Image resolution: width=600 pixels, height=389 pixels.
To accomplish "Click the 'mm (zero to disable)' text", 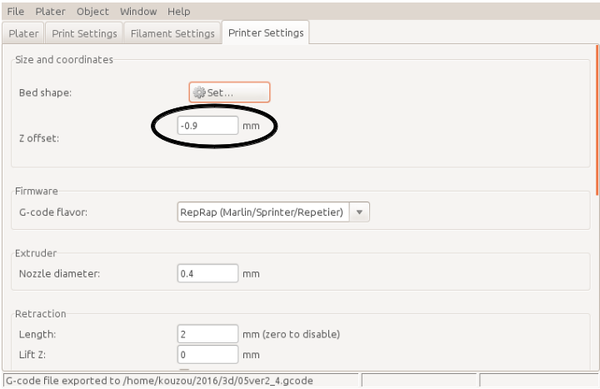I will [291, 334].
